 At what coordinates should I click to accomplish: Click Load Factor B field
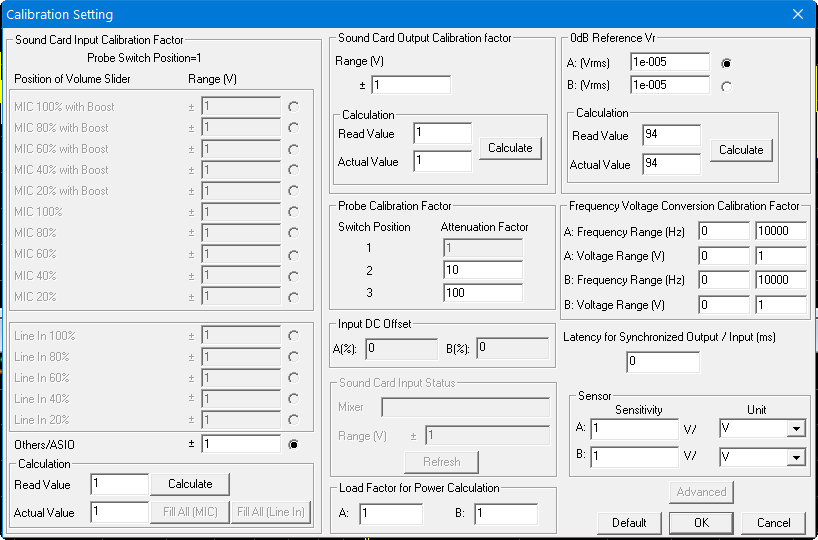pos(506,514)
